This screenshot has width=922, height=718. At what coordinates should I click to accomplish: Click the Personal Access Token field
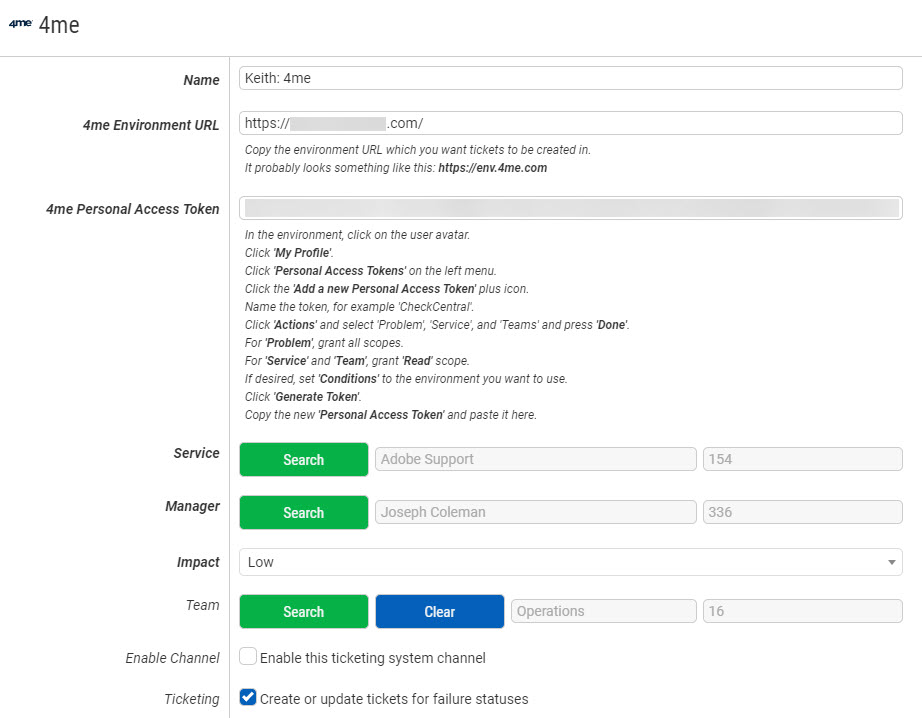click(x=570, y=208)
